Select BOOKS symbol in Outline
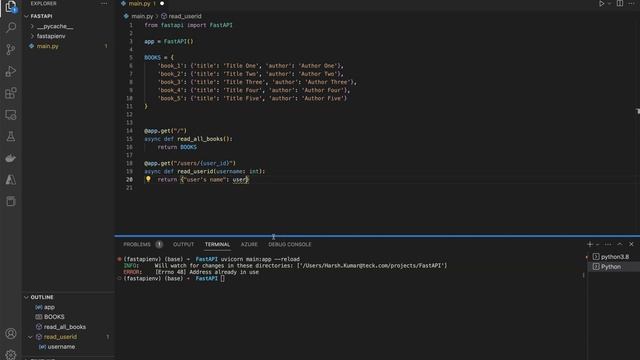The height and width of the screenshot is (360, 640). (54, 317)
